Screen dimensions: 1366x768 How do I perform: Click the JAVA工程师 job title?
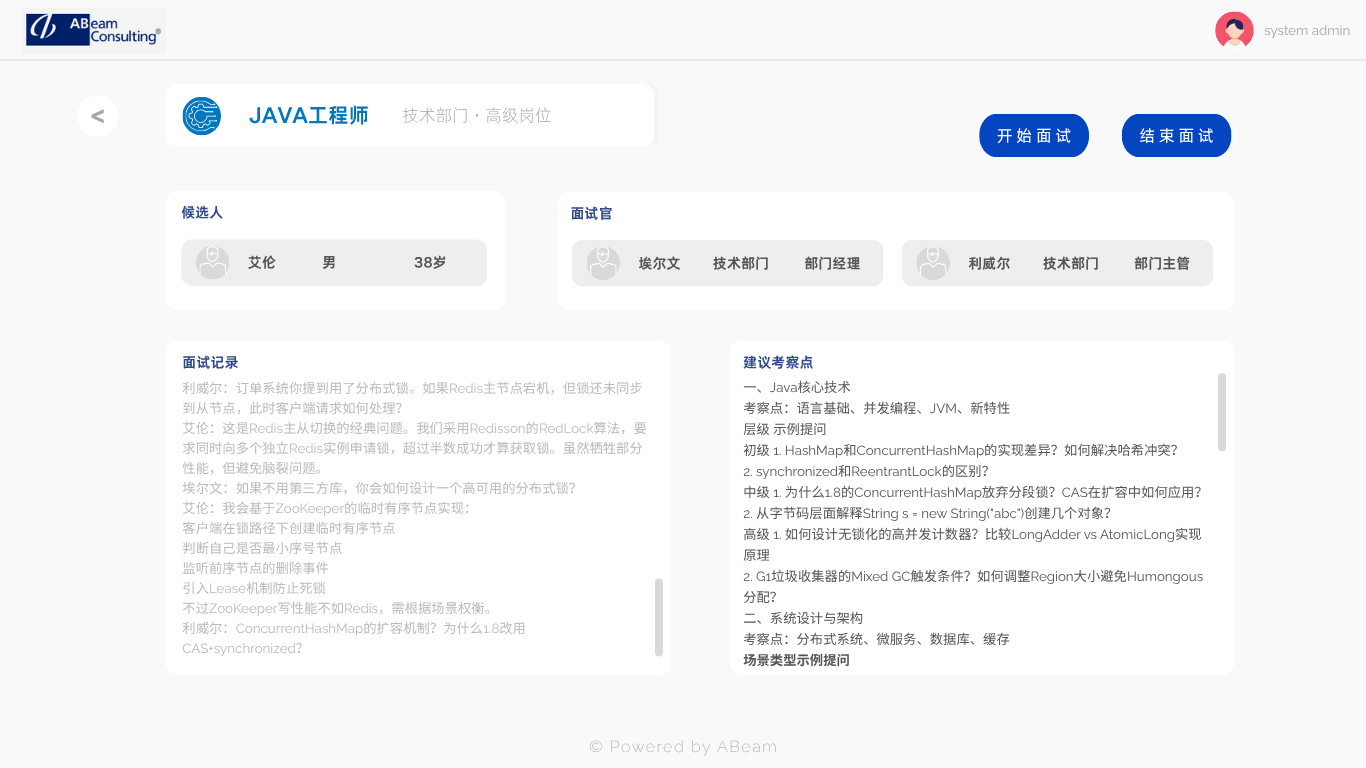[x=309, y=116]
